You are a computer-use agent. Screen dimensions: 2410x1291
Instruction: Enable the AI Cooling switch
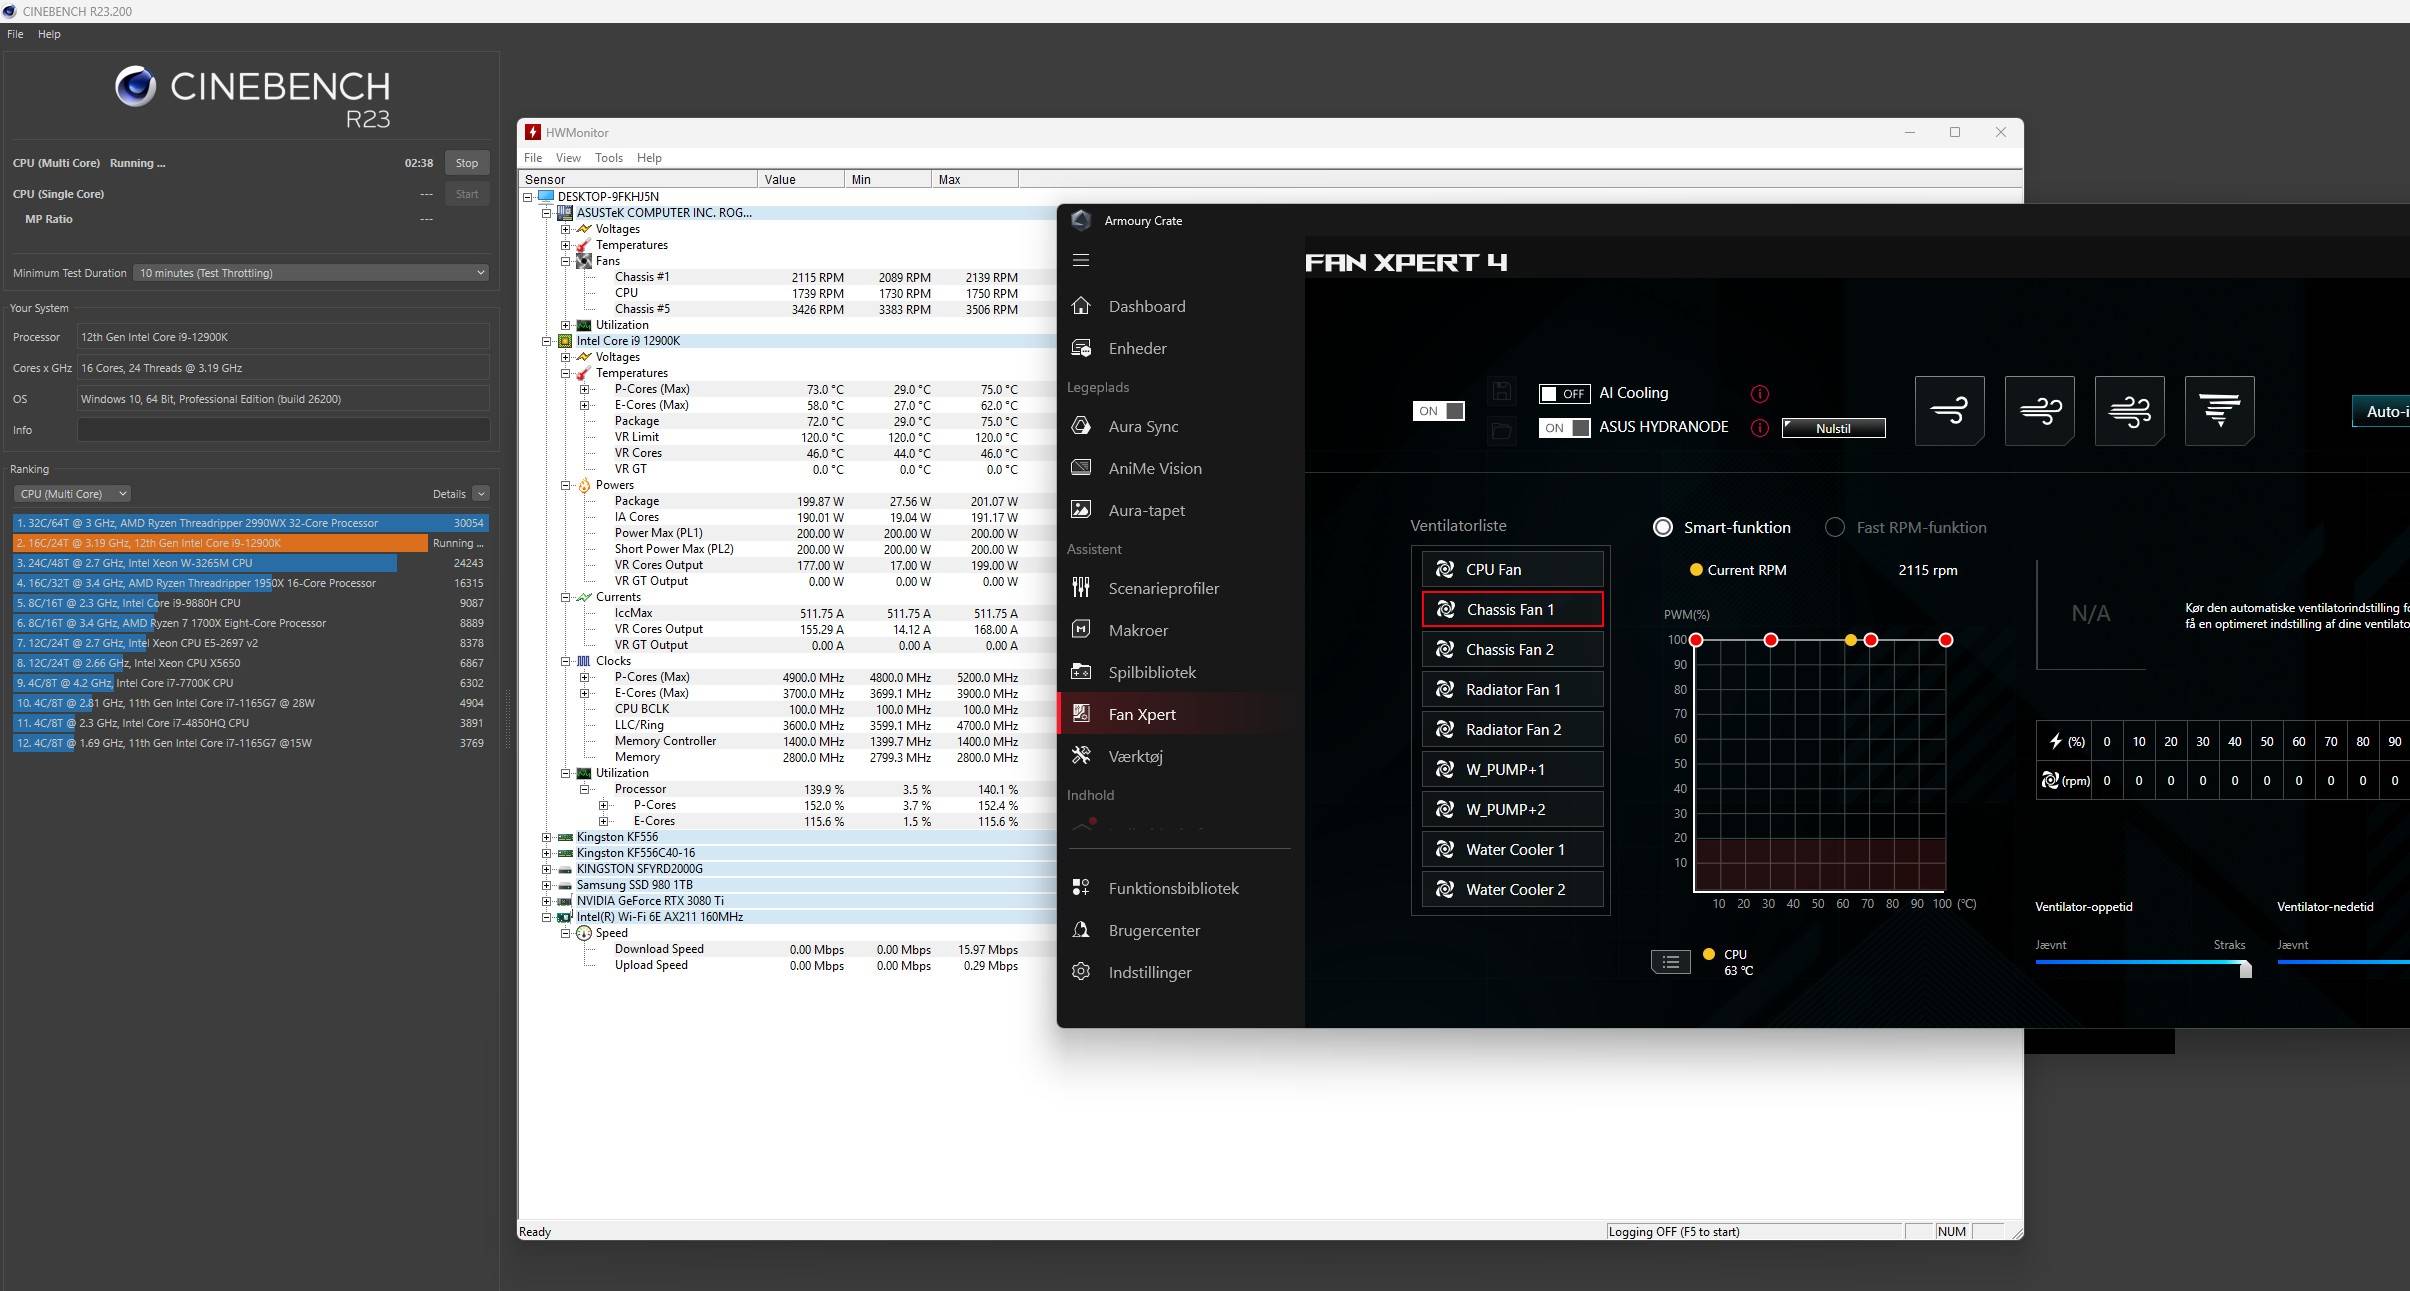coord(1564,394)
